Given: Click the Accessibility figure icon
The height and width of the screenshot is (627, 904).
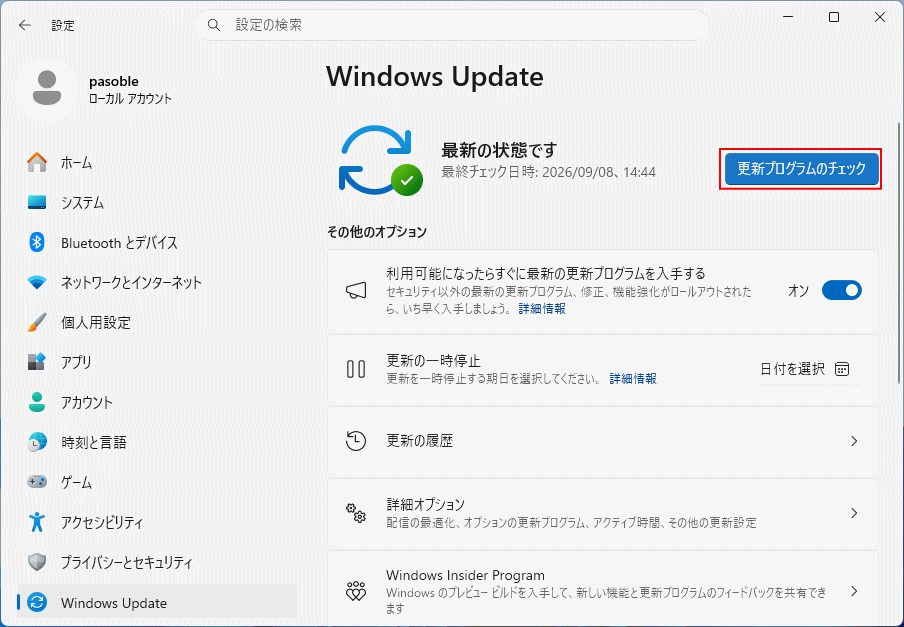Looking at the screenshot, I should coord(37,522).
